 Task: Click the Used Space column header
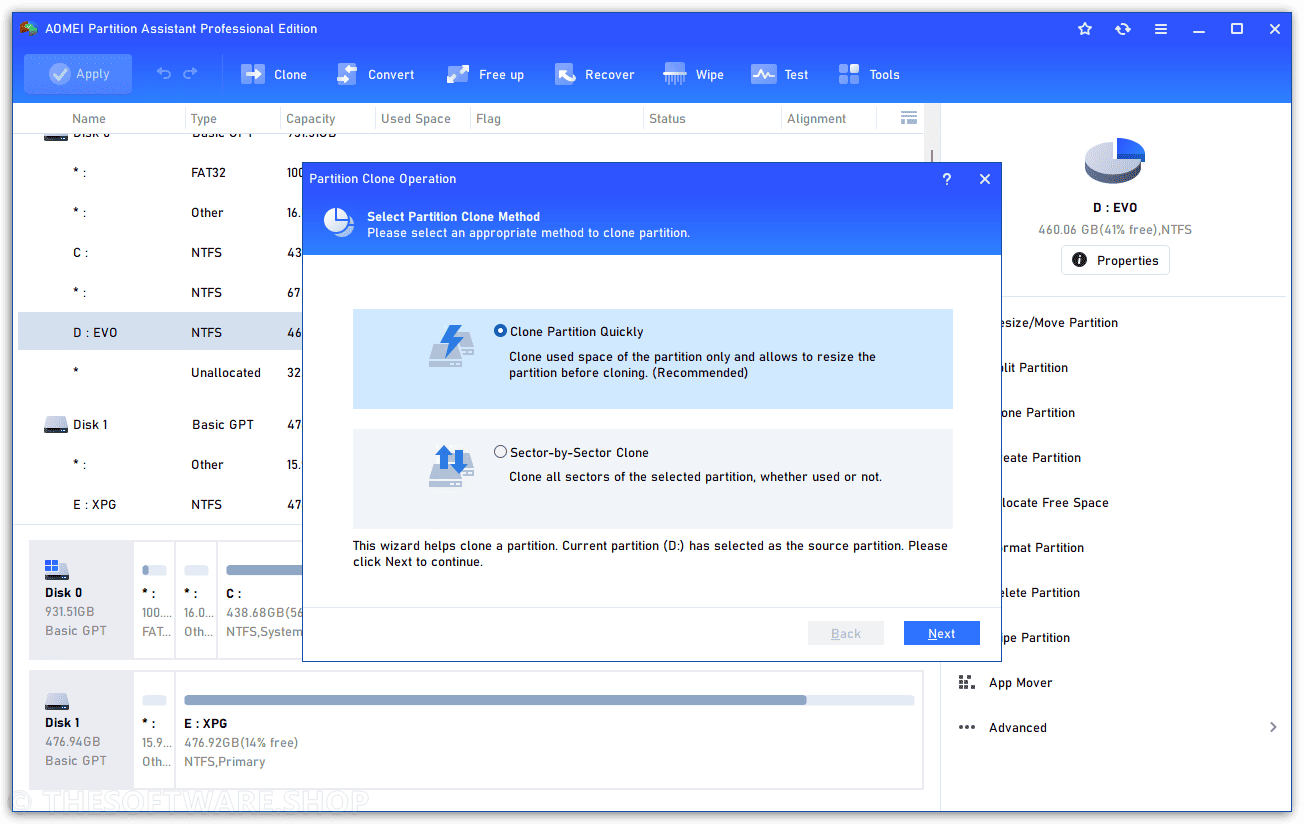tap(416, 118)
